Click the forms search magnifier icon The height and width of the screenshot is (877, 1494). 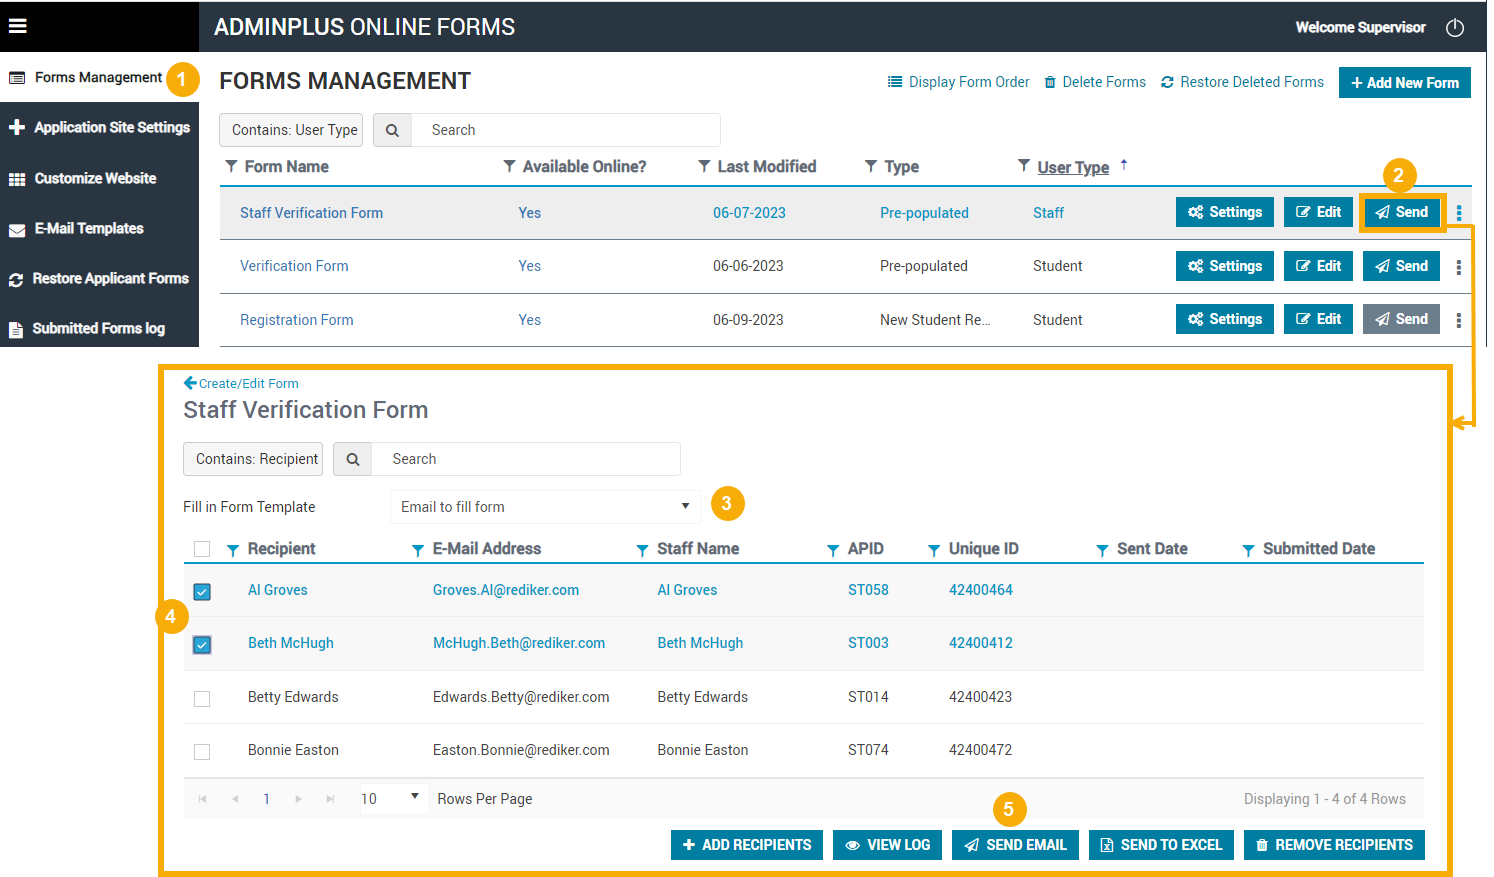(x=392, y=130)
